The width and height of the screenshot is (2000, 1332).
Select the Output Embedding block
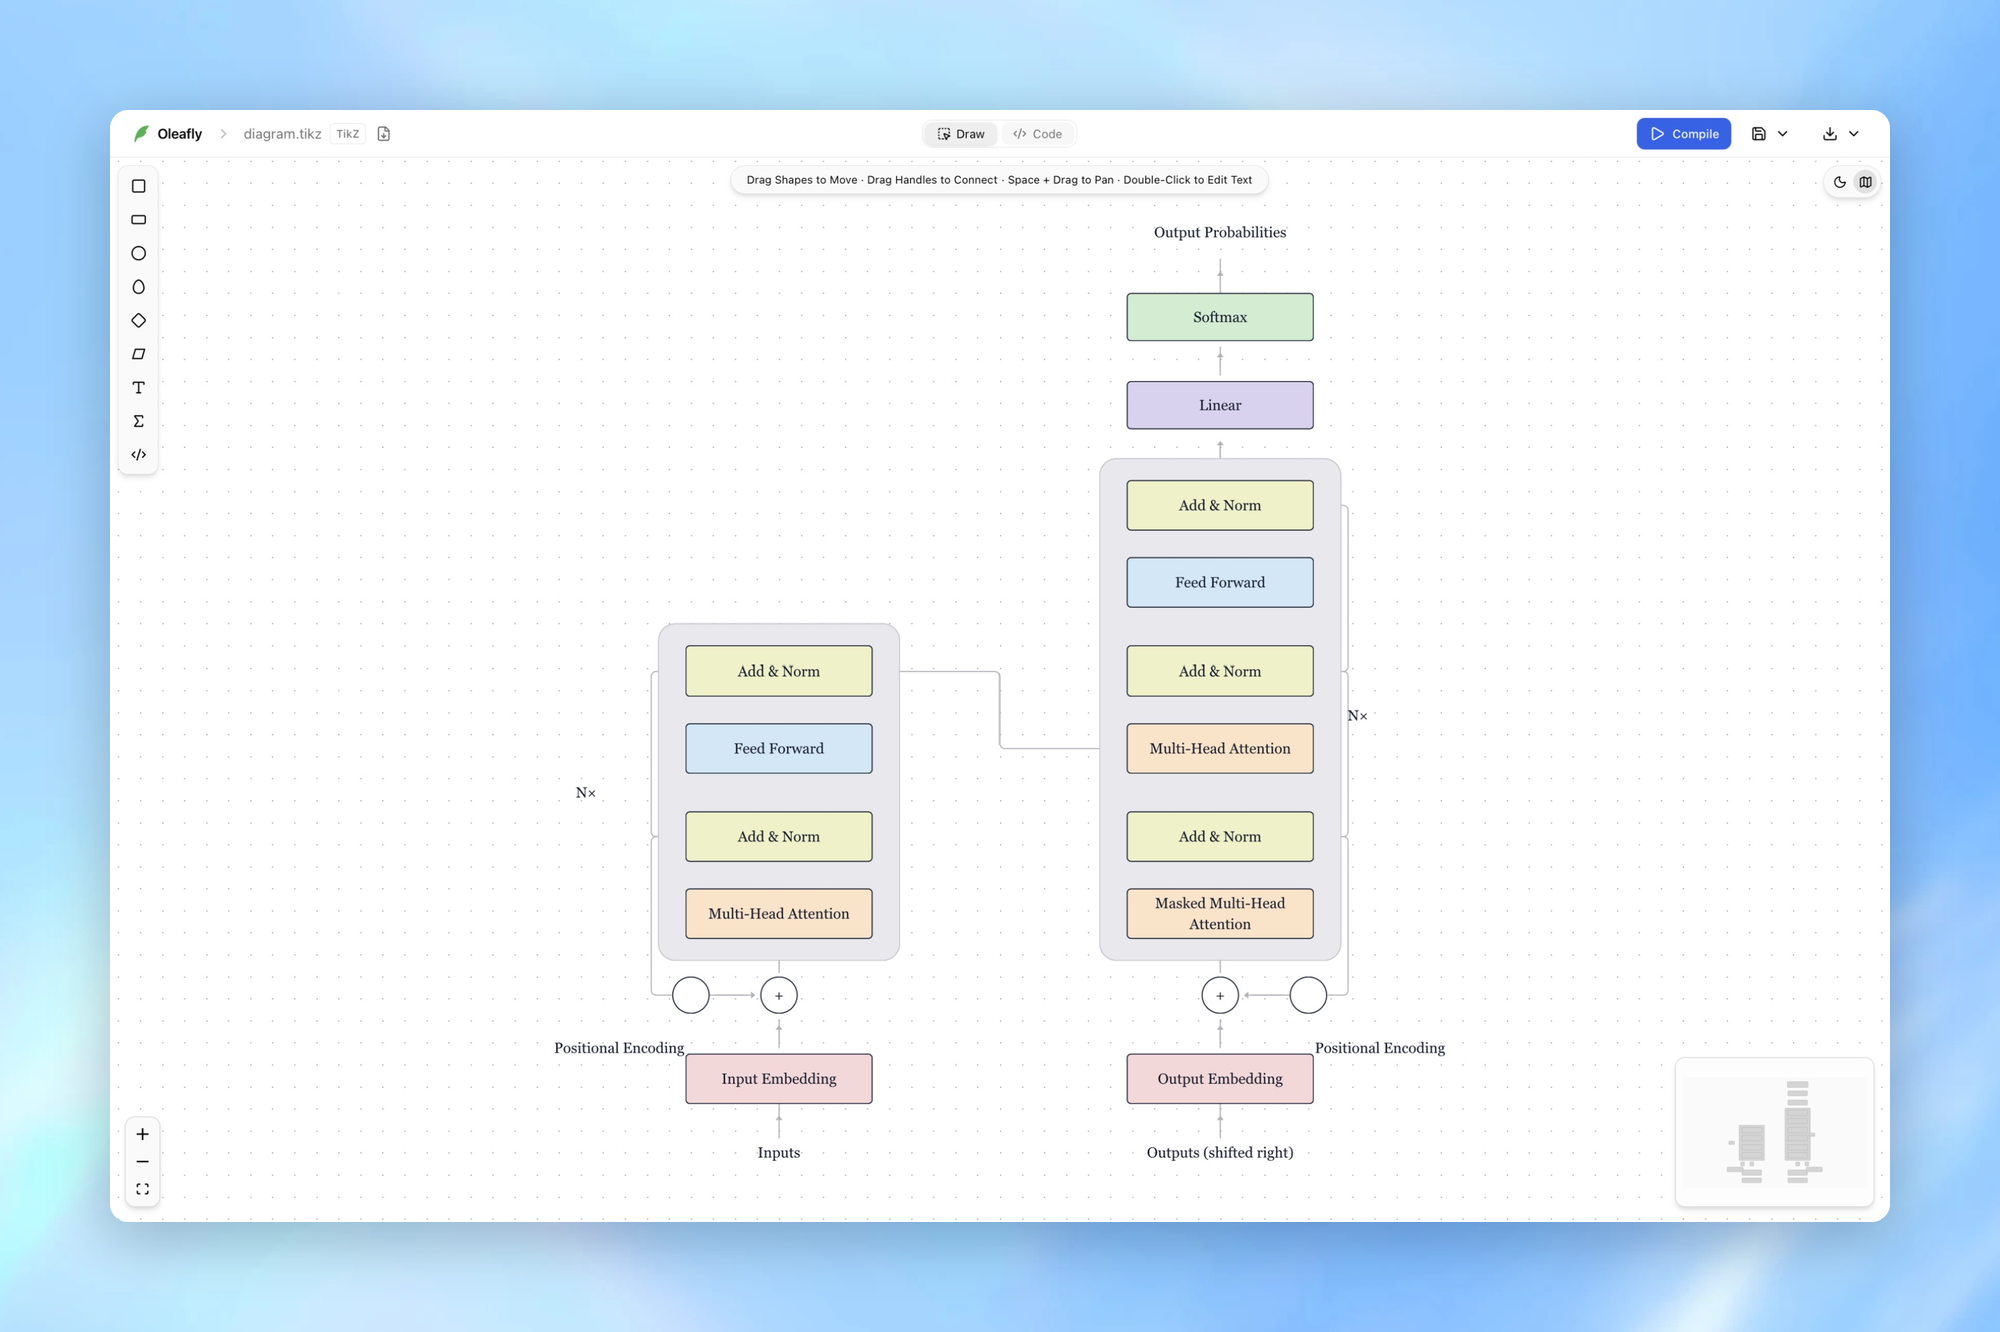[1220, 1079]
